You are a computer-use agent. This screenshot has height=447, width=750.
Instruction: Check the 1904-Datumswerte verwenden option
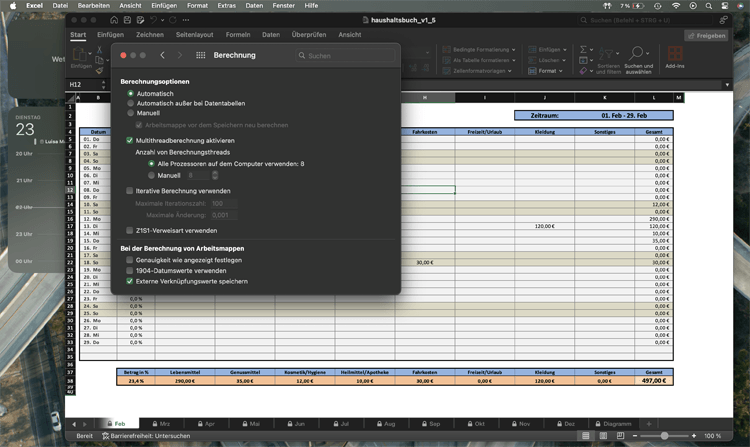click(130, 270)
